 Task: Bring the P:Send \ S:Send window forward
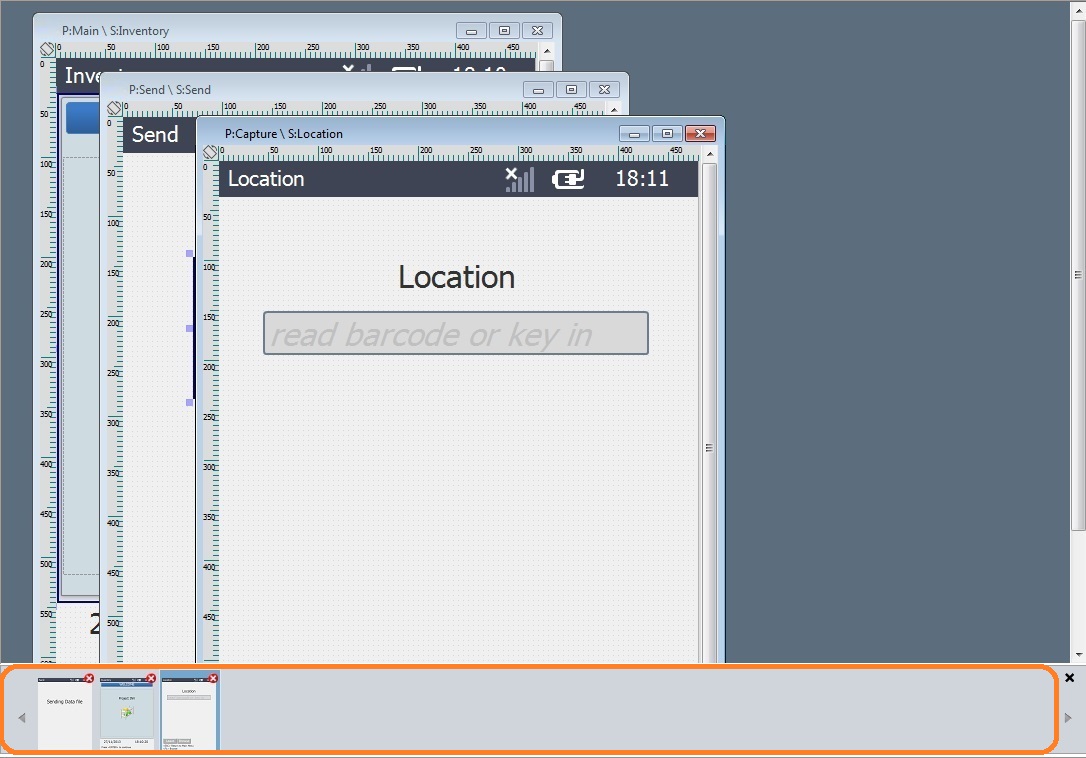click(300, 89)
